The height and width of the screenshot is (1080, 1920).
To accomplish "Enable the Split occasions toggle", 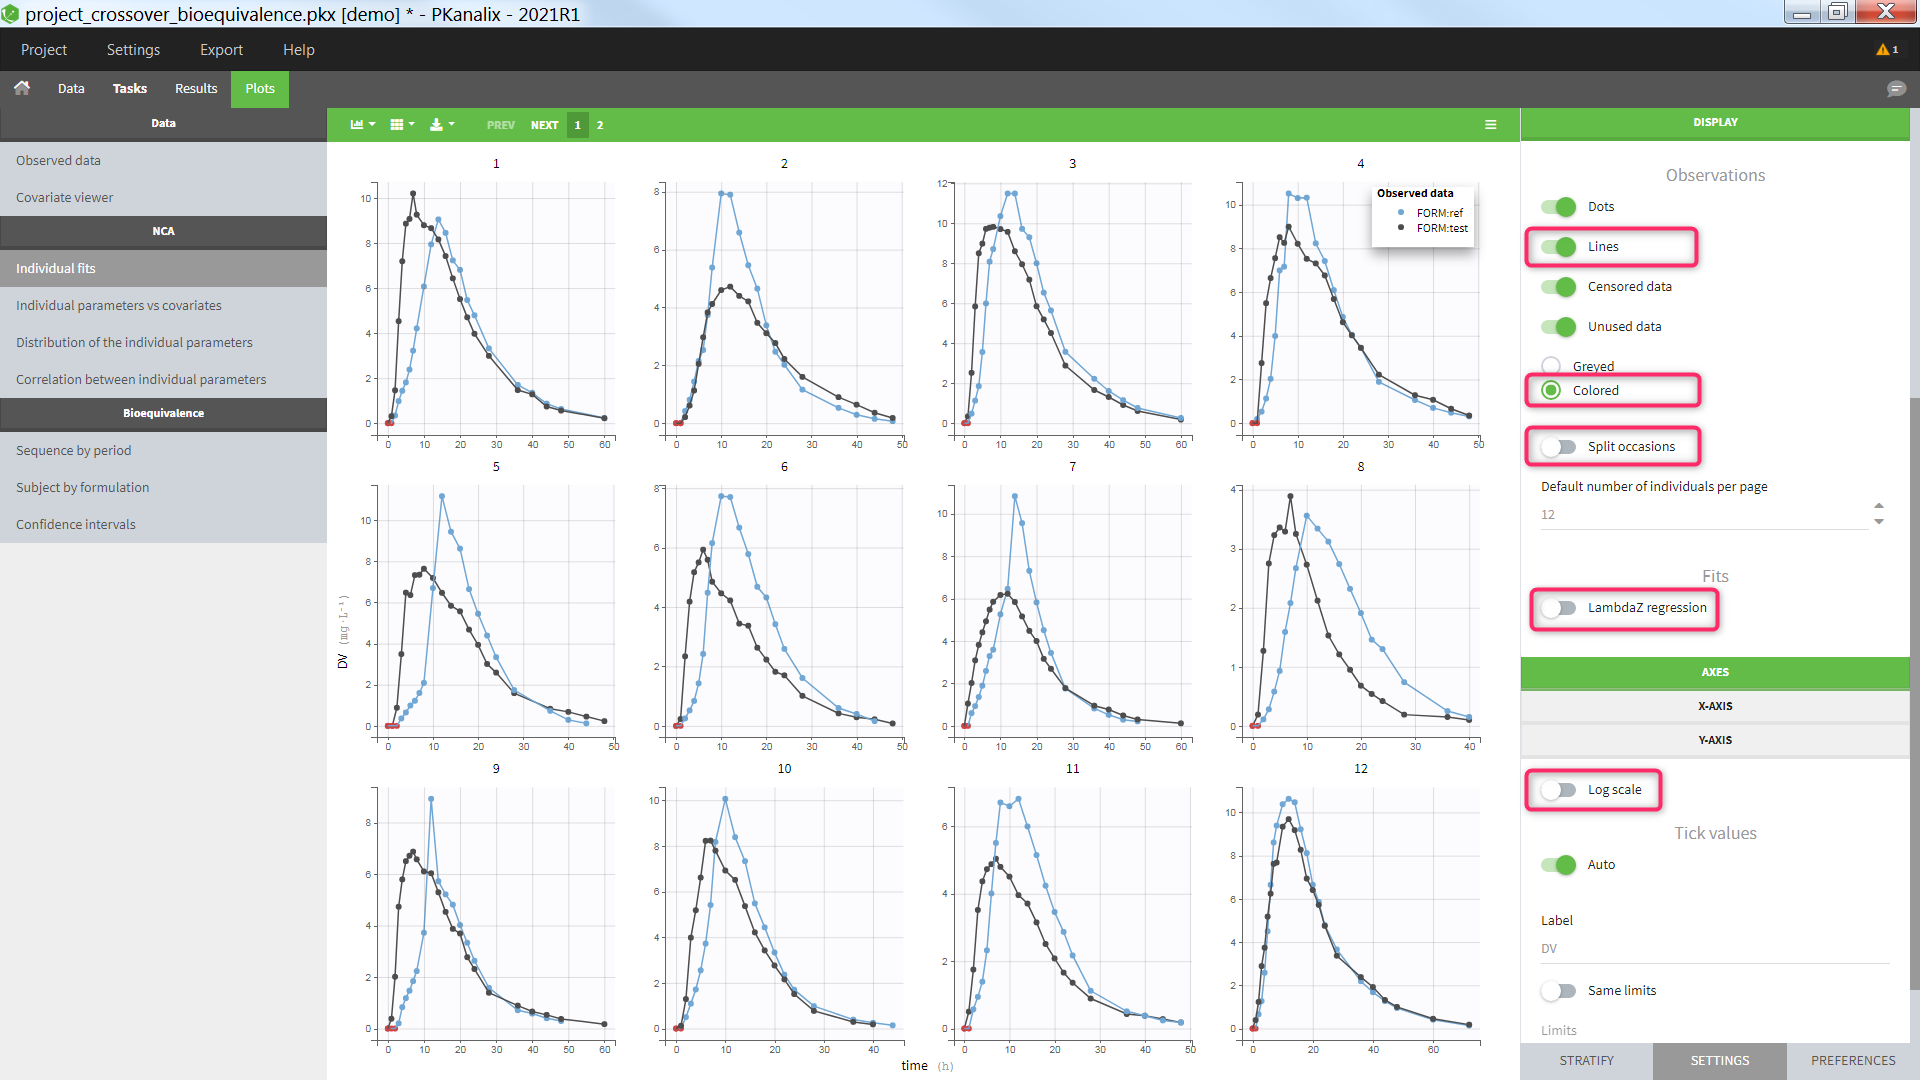I will pos(1559,447).
